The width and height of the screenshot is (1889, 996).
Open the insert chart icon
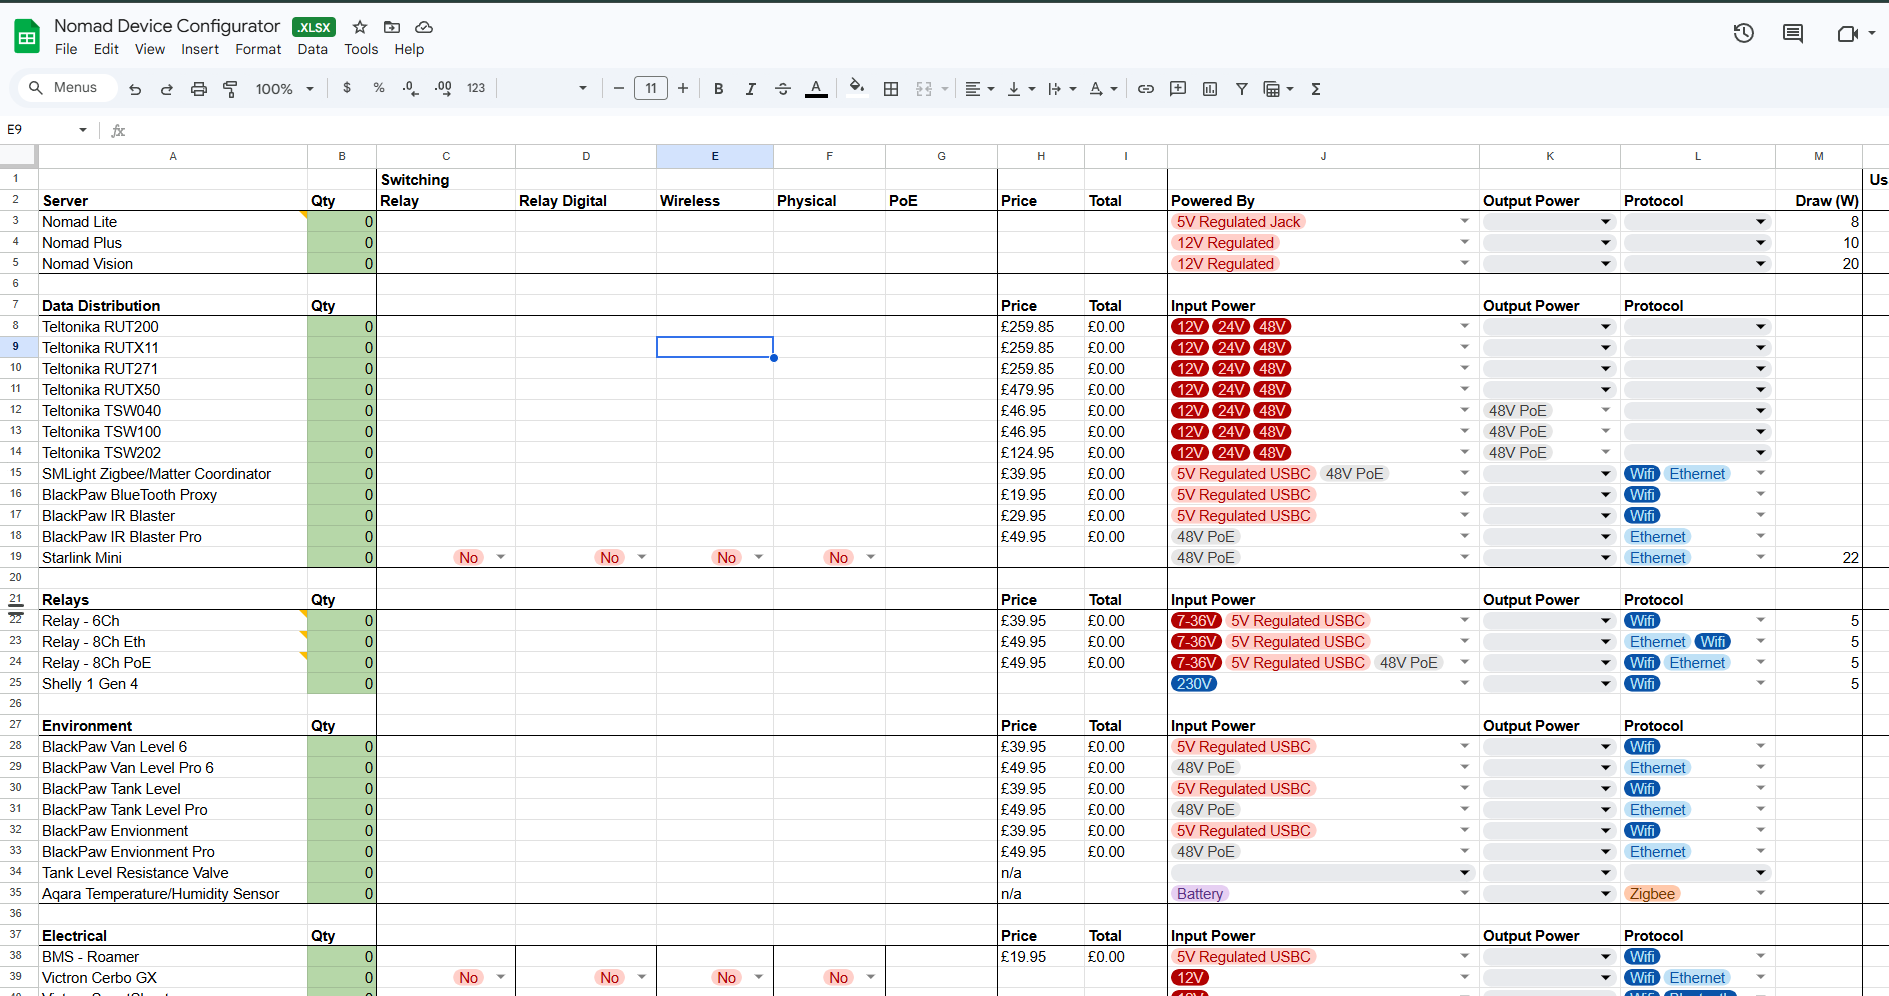1210,89
